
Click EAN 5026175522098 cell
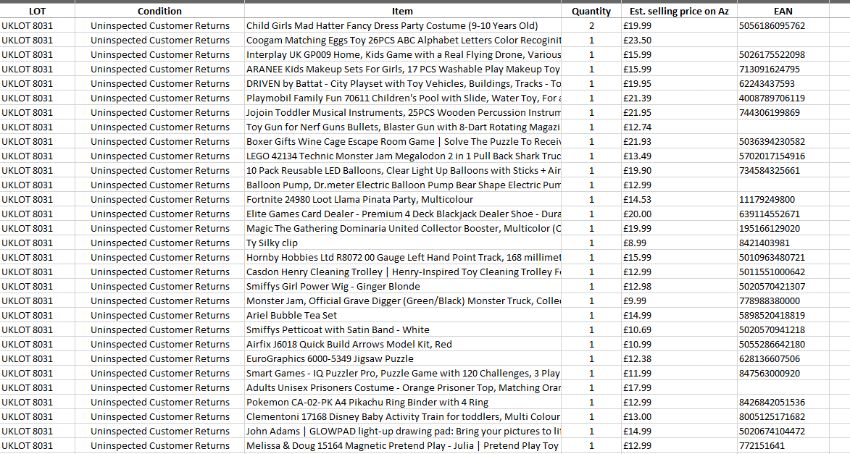(783, 55)
